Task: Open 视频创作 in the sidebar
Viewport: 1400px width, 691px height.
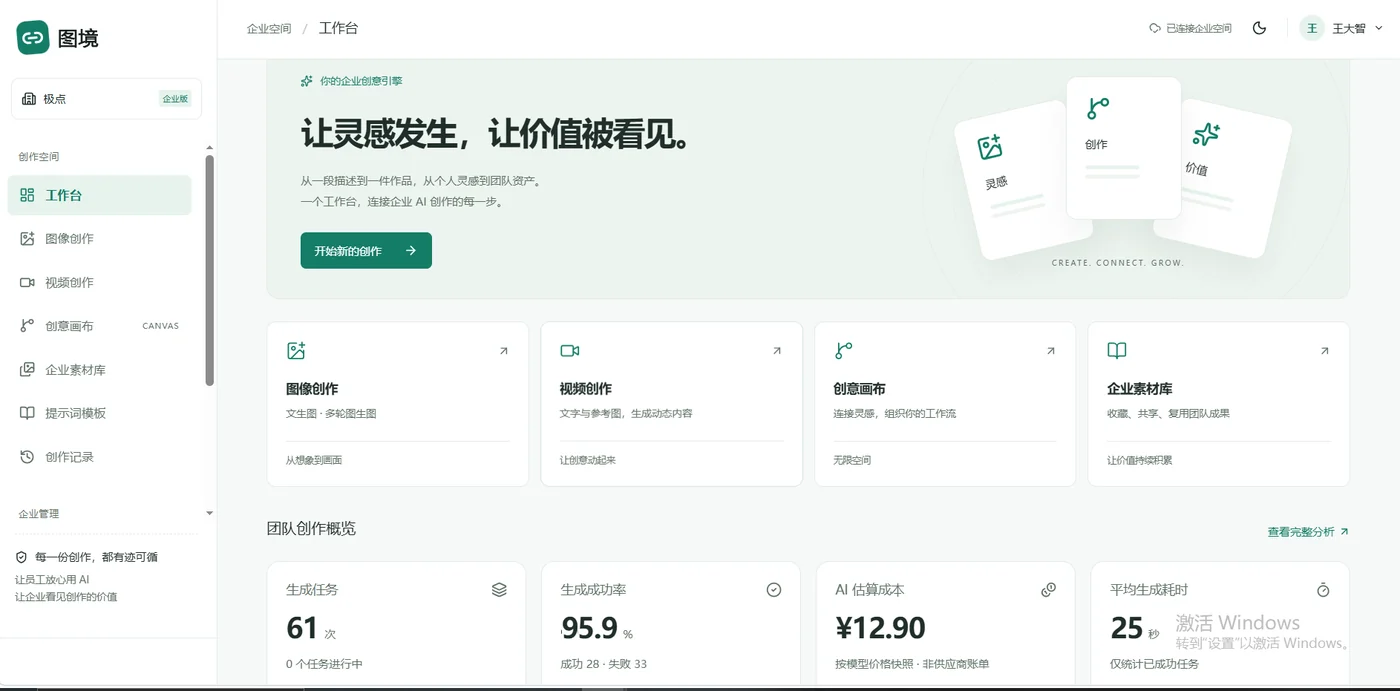Action: click(x=99, y=283)
